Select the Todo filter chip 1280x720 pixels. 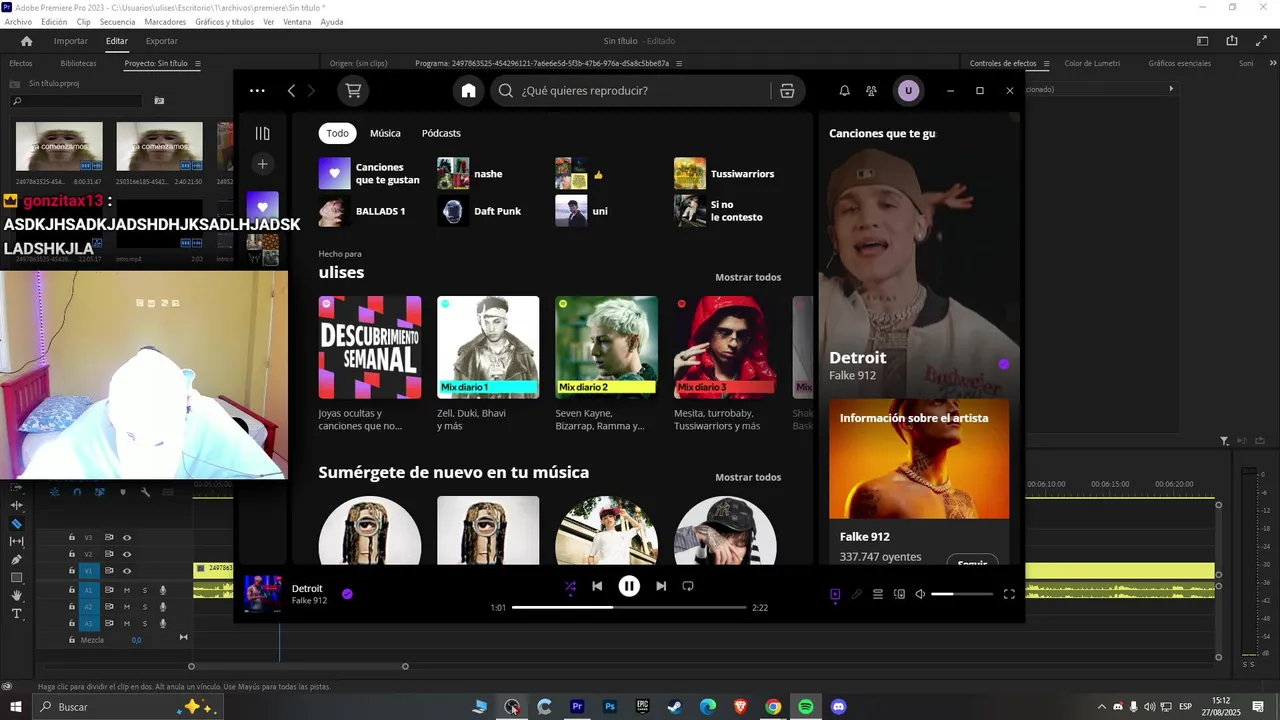point(338,133)
